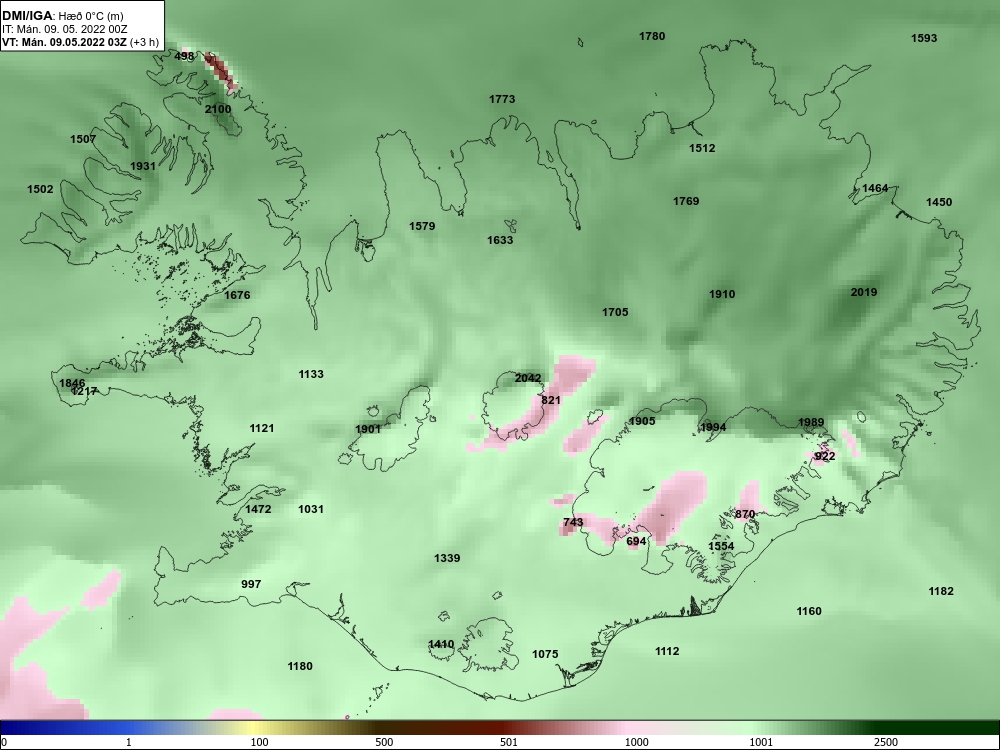Click the map value 1676
Viewport: 1000px width, 750px height.
(237, 295)
